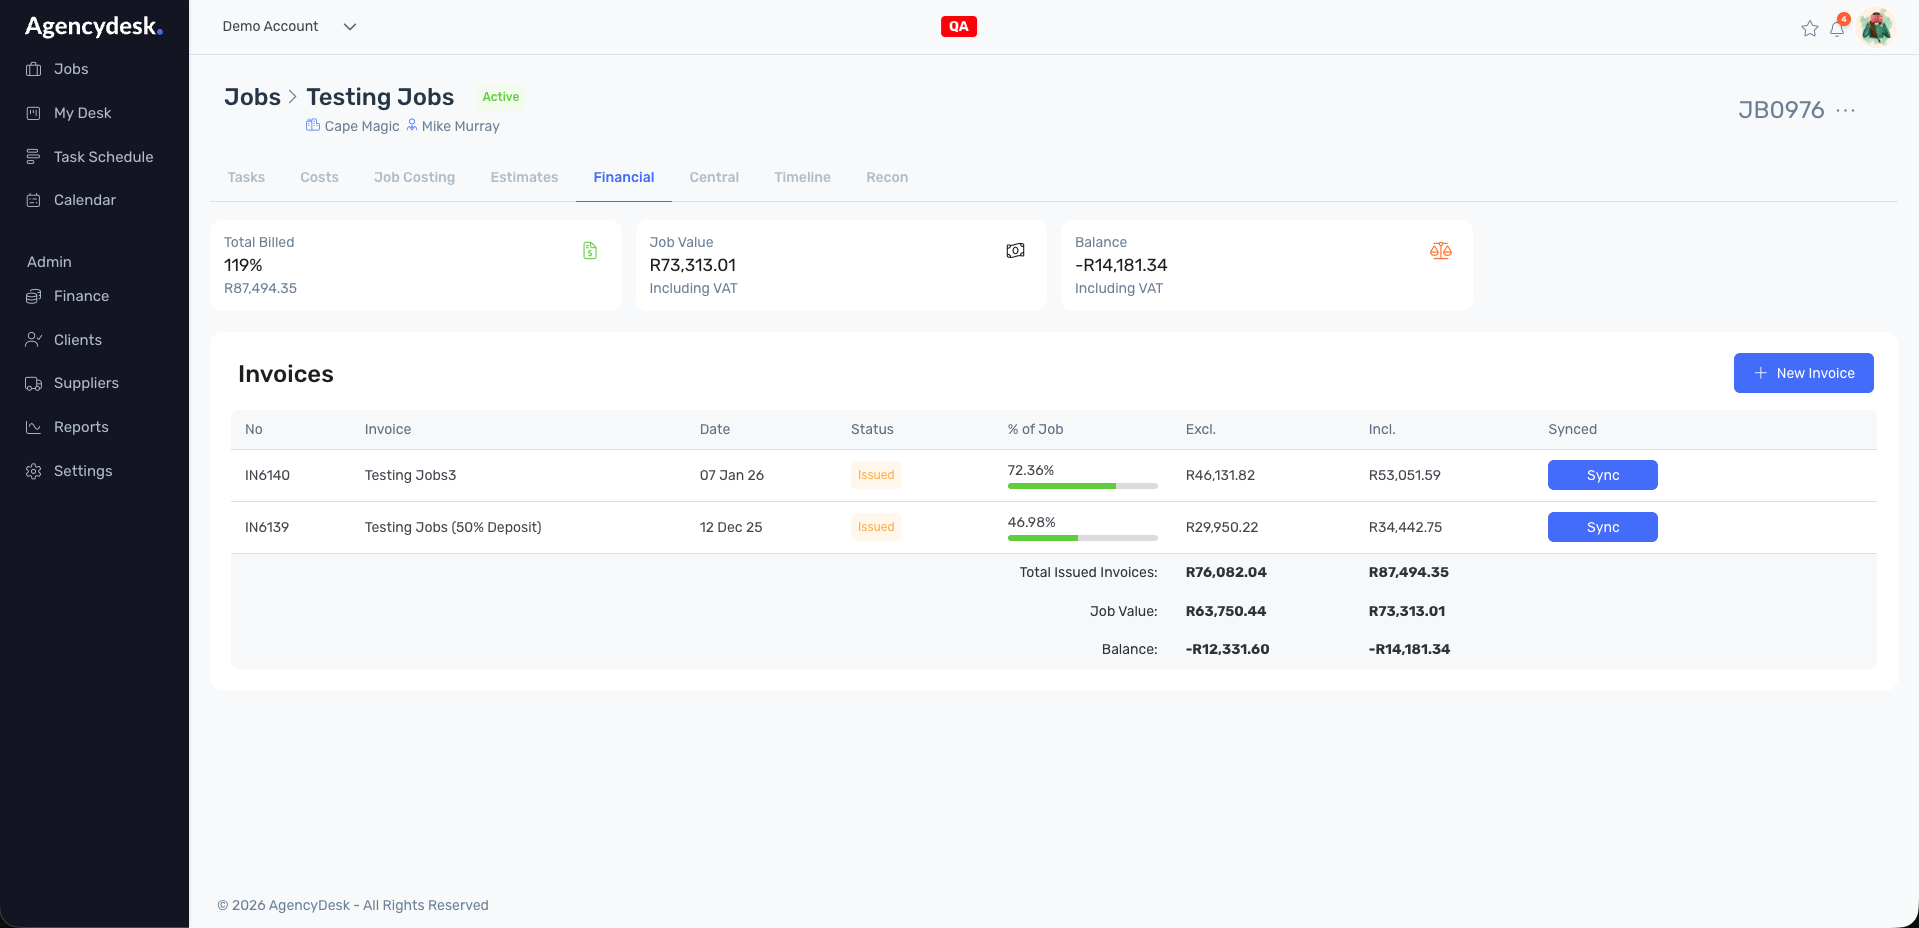1919x928 pixels.
Task: Create a New Invoice
Action: pyautogui.click(x=1803, y=373)
